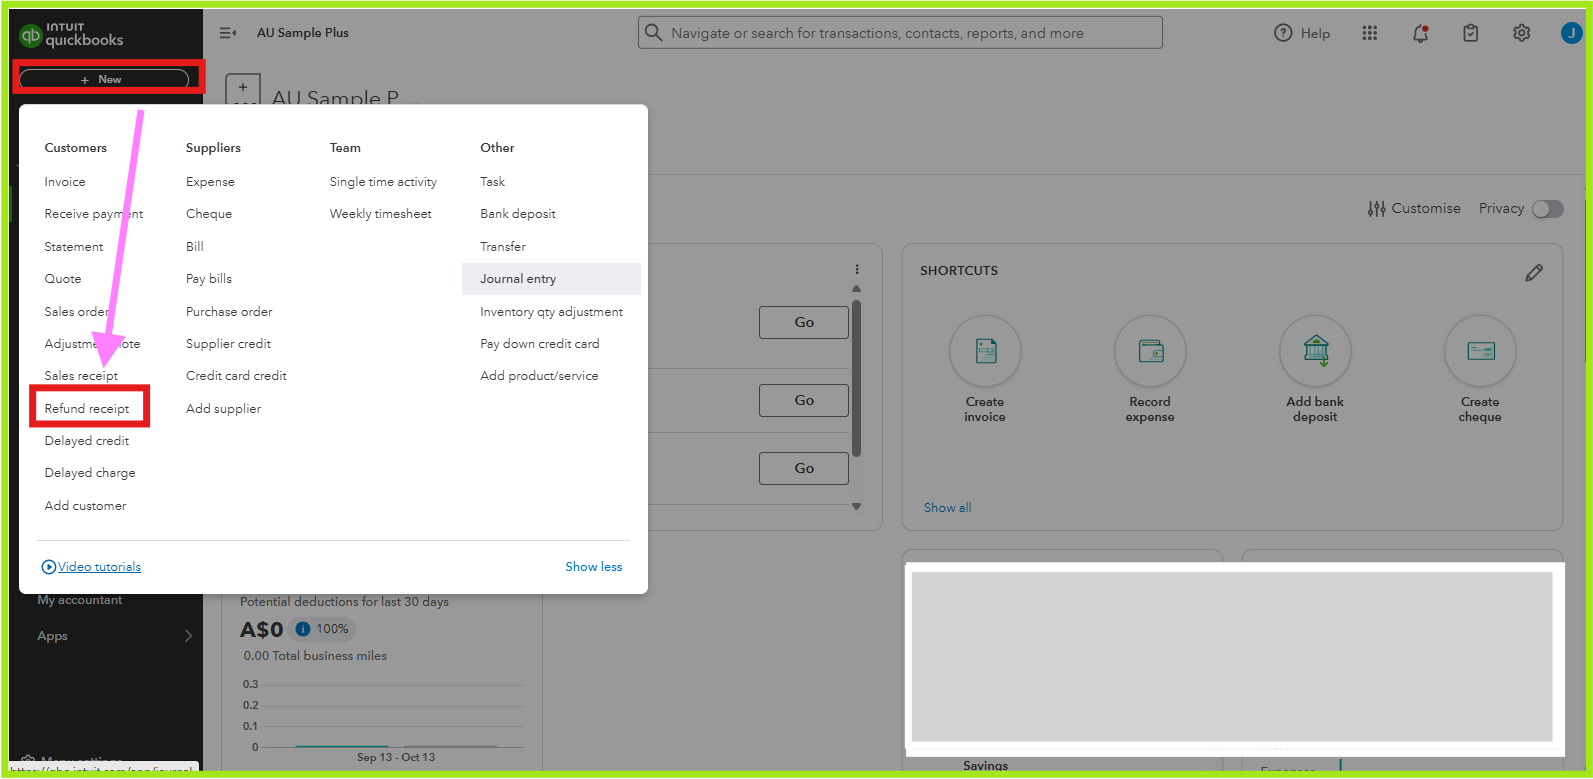Click the Add bank deposit shortcut icon

tap(1315, 351)
